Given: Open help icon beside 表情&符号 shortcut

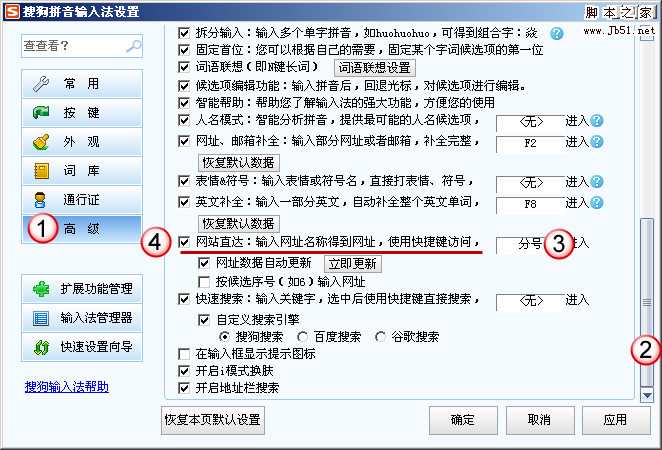Looking at the screenshot, I should [x=597, y=182].
